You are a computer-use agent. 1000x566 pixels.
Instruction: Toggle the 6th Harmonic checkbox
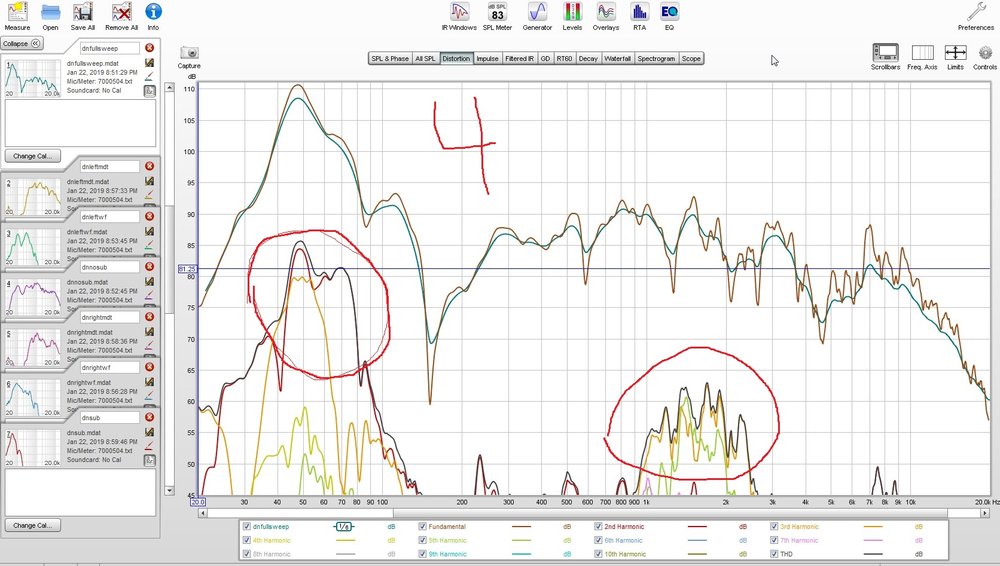598,540
